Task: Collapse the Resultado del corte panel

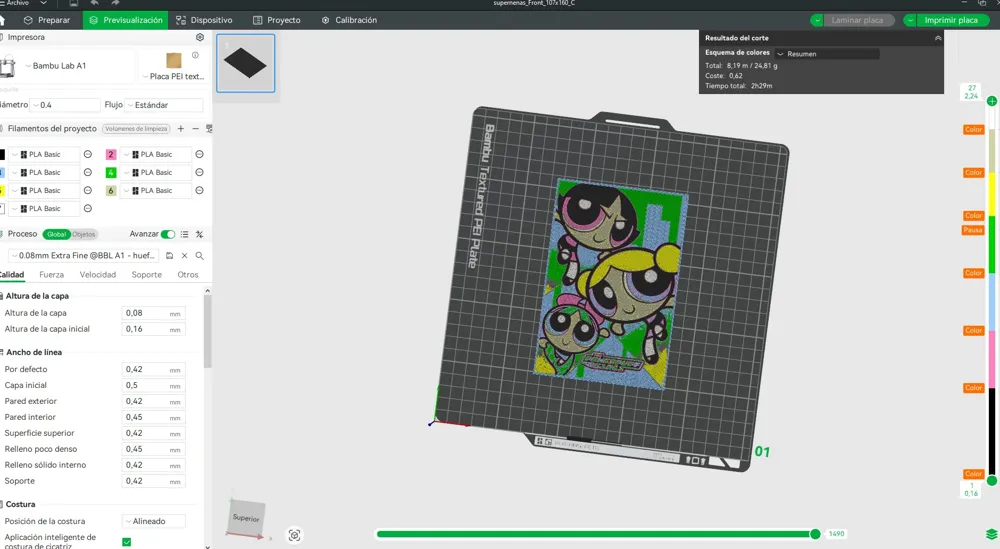Action: coord(938,38)
